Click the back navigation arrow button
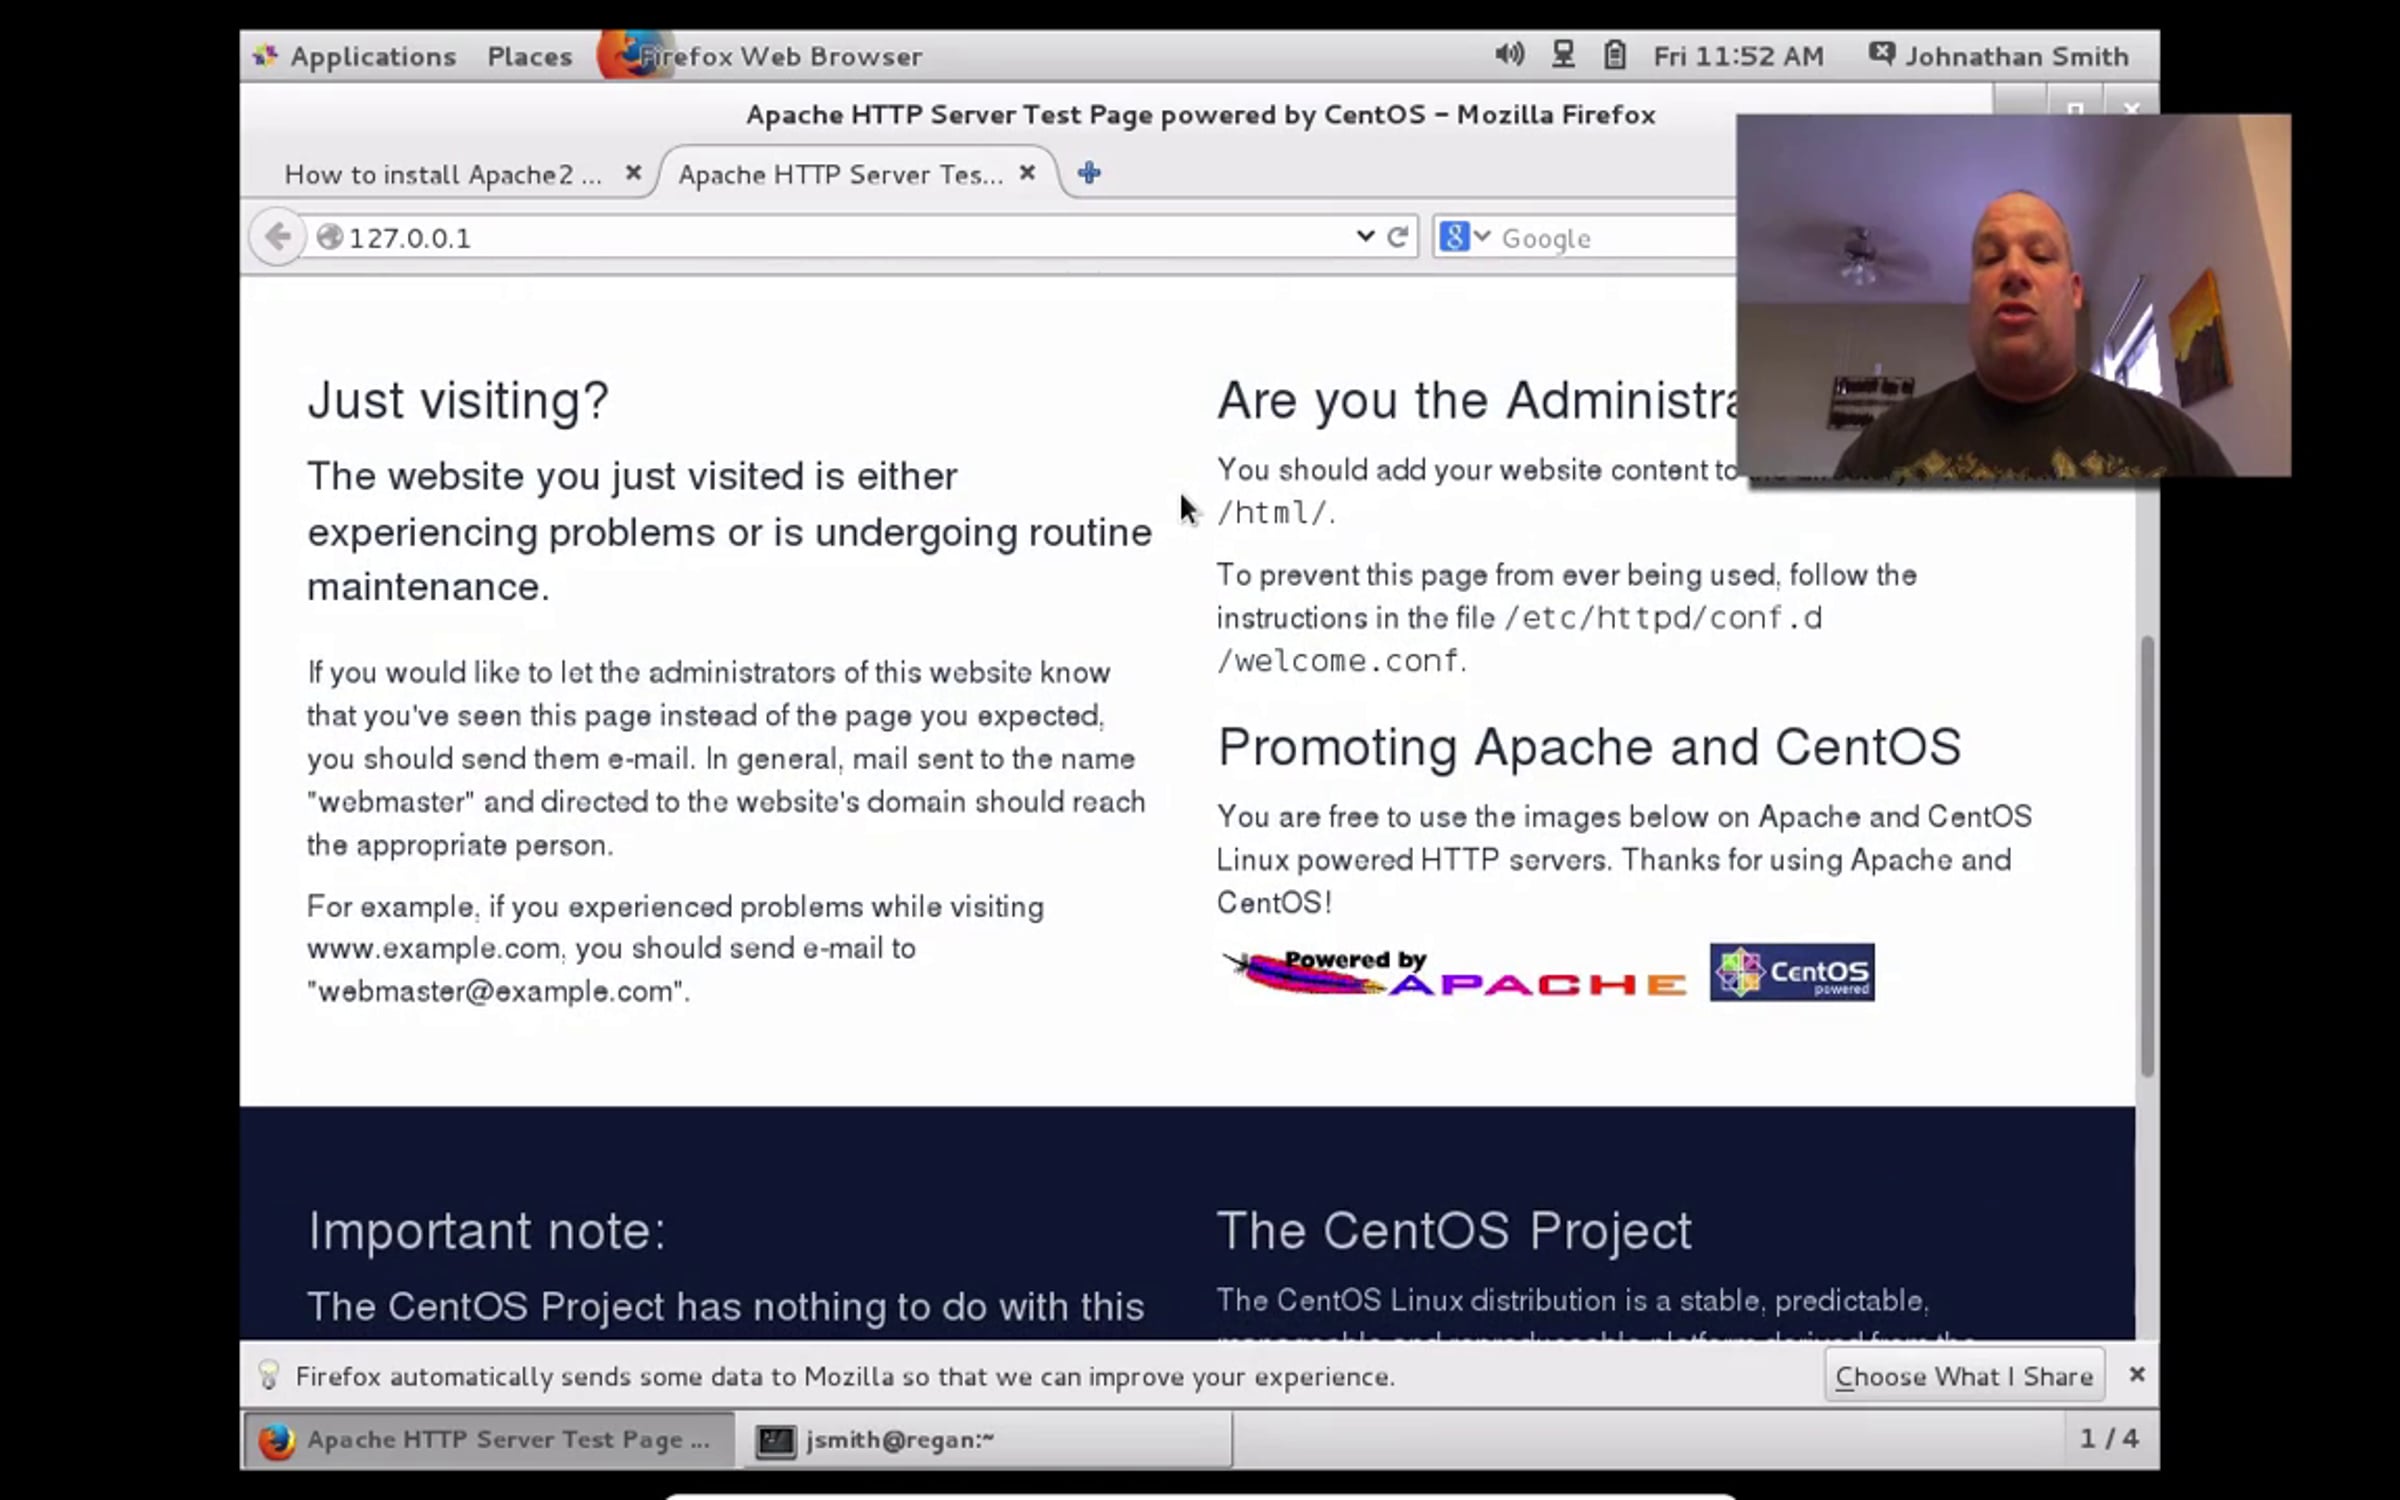Image resolution: width=2400 pixels, height=1500 pixels. pos(277,237)
